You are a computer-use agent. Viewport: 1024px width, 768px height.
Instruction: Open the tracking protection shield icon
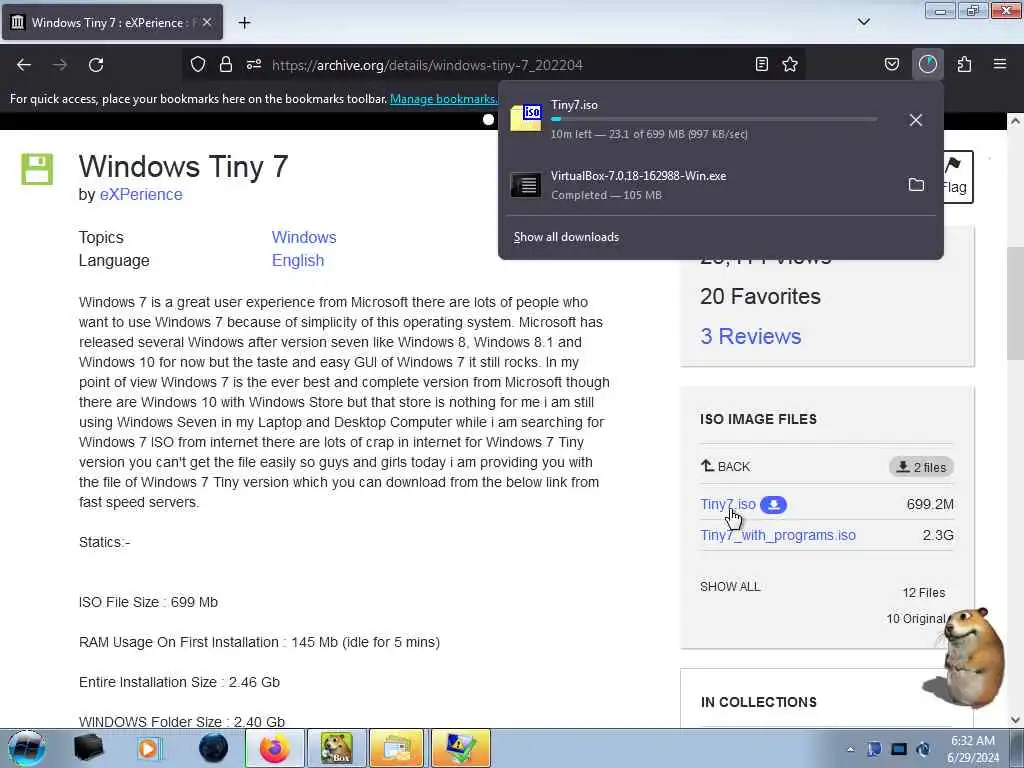[x=198, y=65]
